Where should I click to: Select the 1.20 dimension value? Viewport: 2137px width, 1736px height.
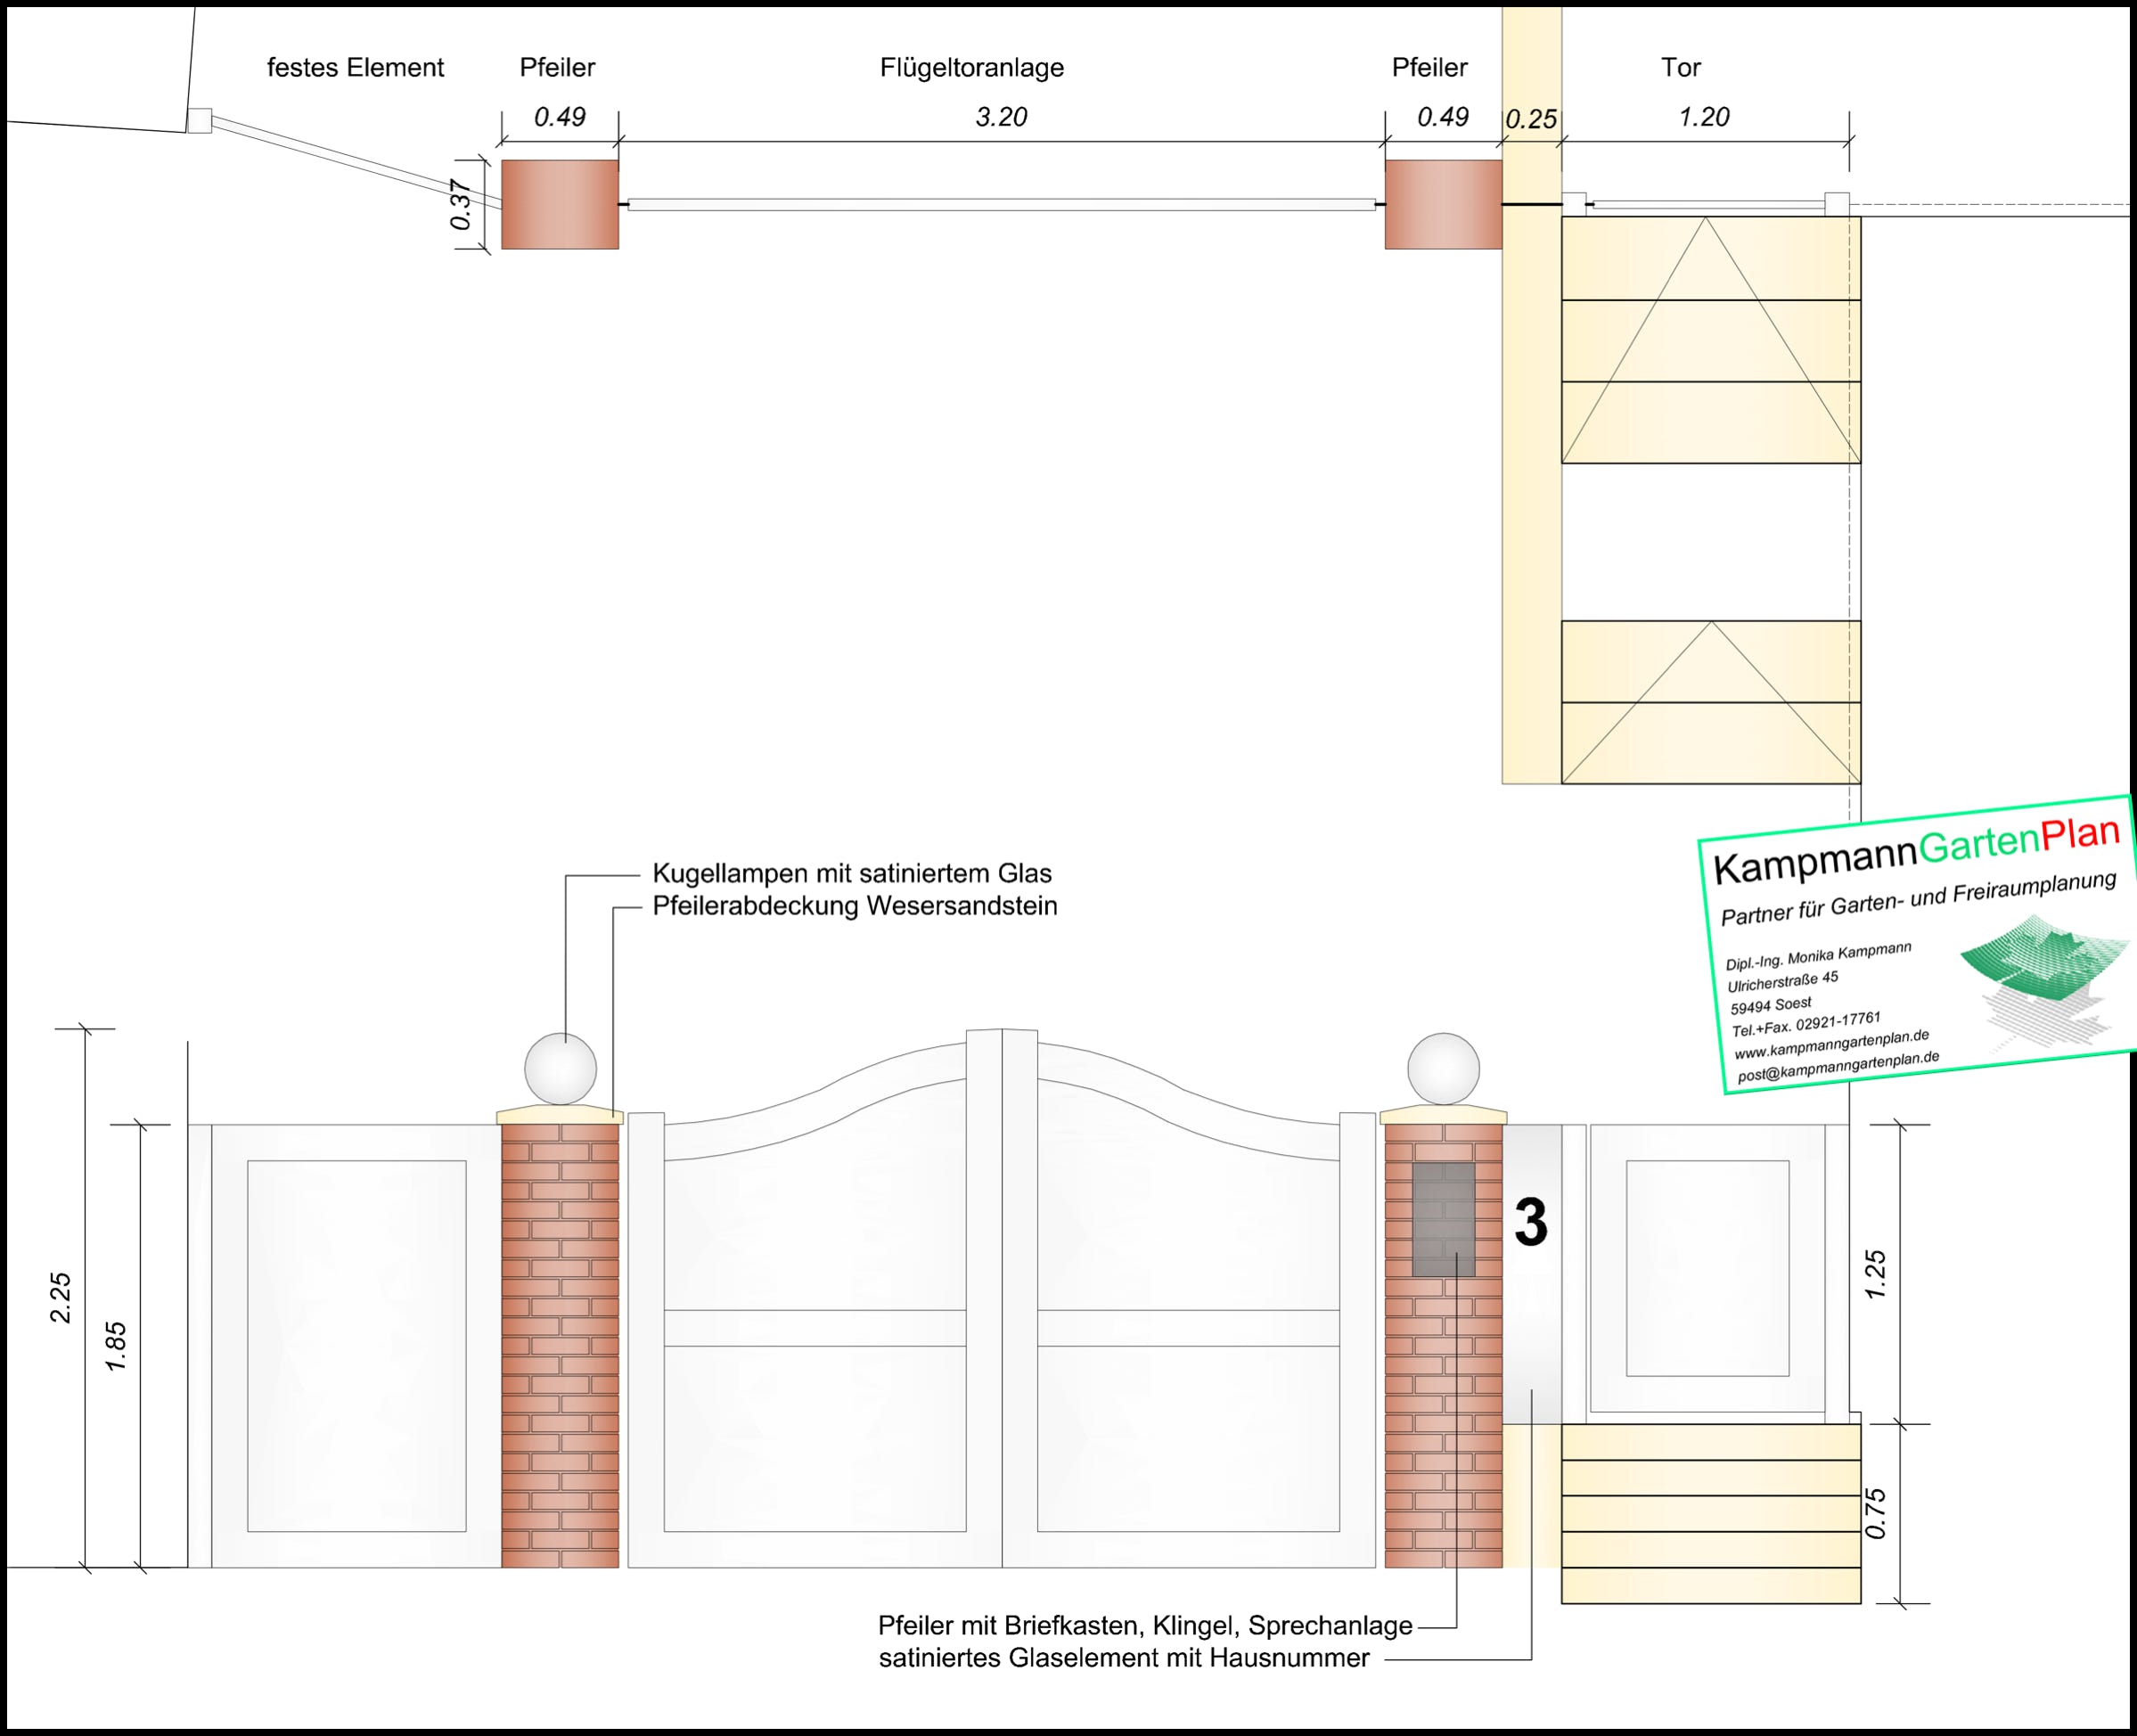[1703, 117]
